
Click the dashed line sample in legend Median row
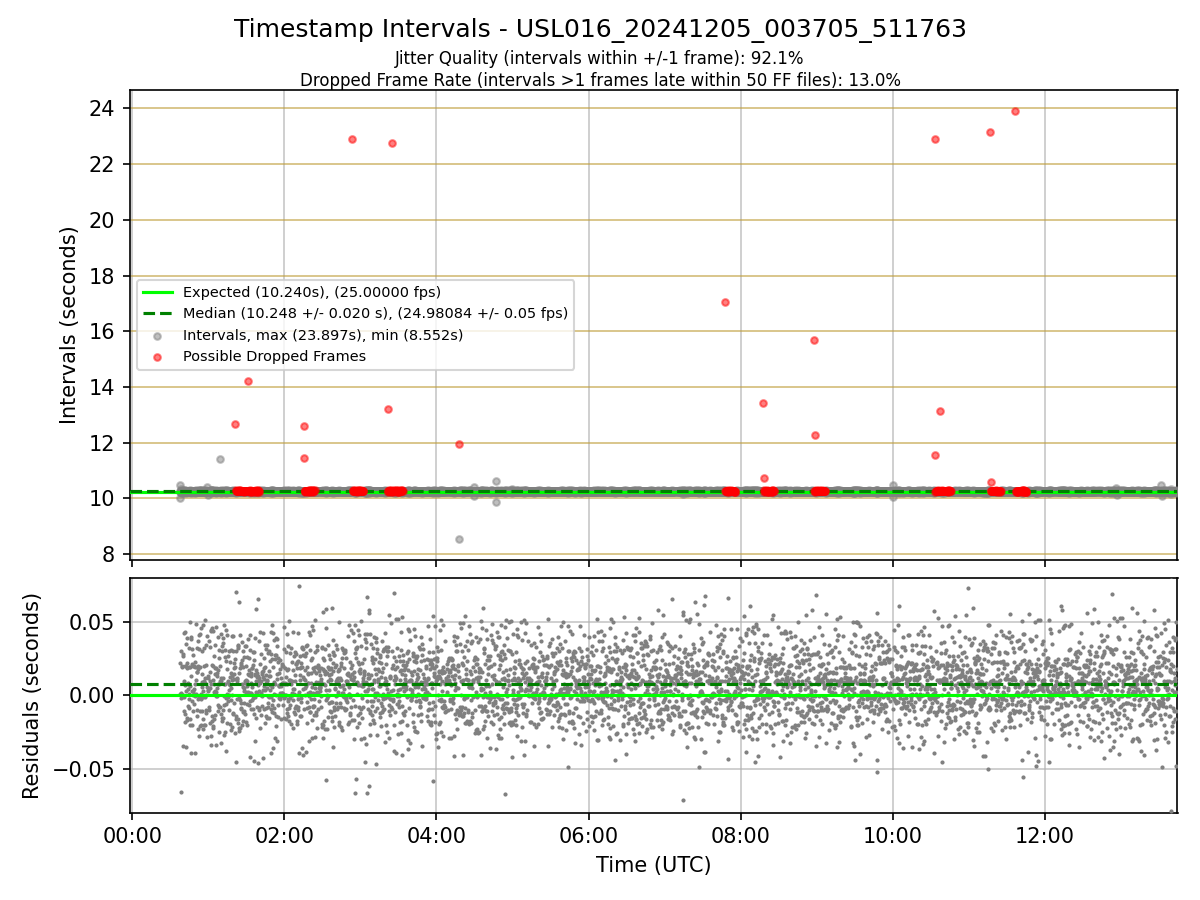tap(160, 313)
